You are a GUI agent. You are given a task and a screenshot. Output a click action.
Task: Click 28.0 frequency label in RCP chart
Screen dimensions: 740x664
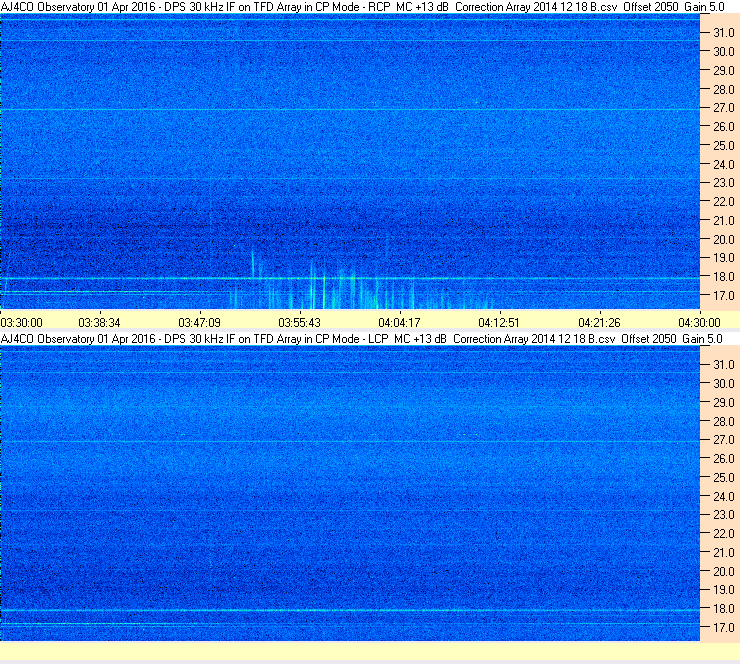724,90
